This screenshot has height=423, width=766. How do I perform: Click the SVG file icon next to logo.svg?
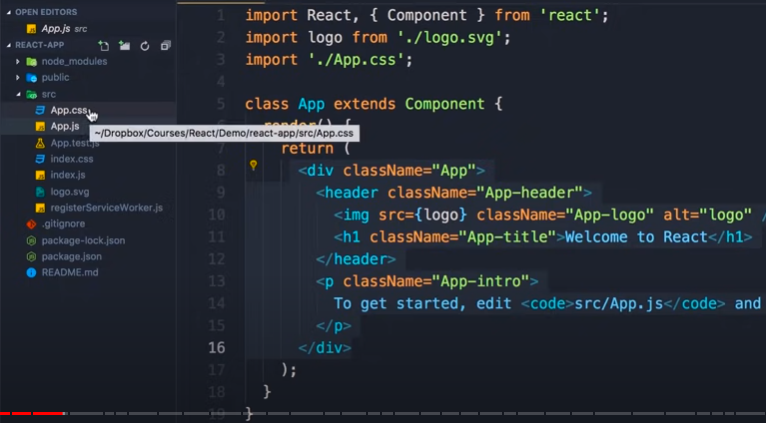[x=41, y=191]
